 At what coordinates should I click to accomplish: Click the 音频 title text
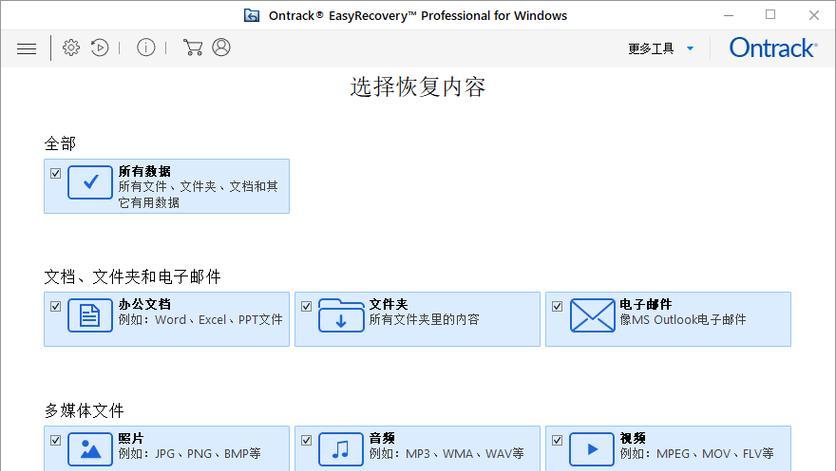[382, 438]
